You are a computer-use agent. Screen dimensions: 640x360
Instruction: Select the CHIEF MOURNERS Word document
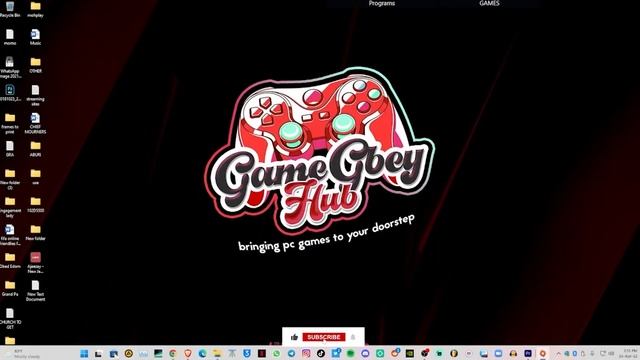(x=36, y=123)
